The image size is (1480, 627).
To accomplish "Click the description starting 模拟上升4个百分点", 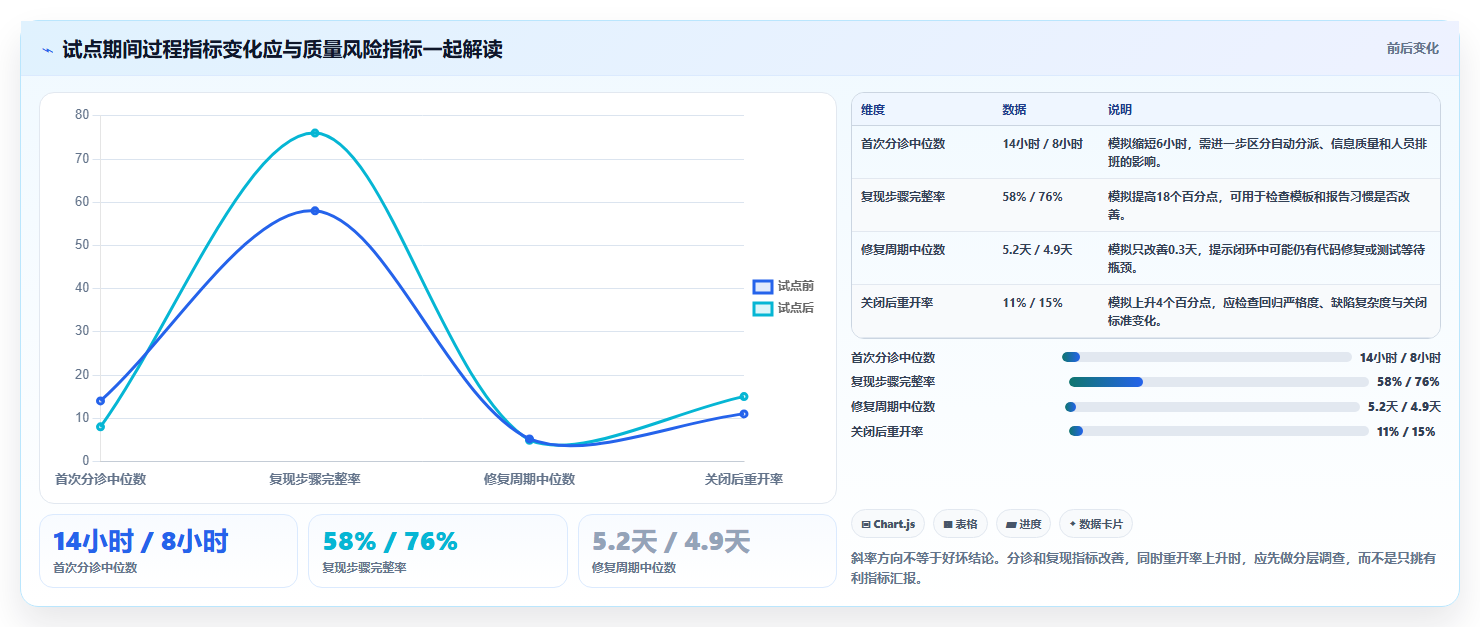I will tap(1267, 311).
